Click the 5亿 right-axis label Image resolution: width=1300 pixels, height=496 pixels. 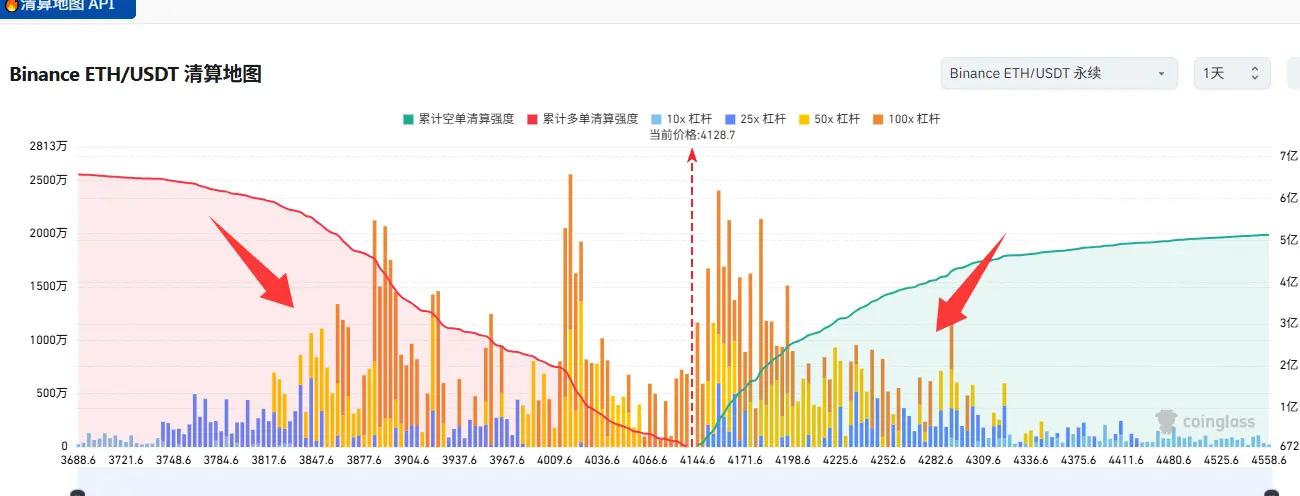point(1288,240)
